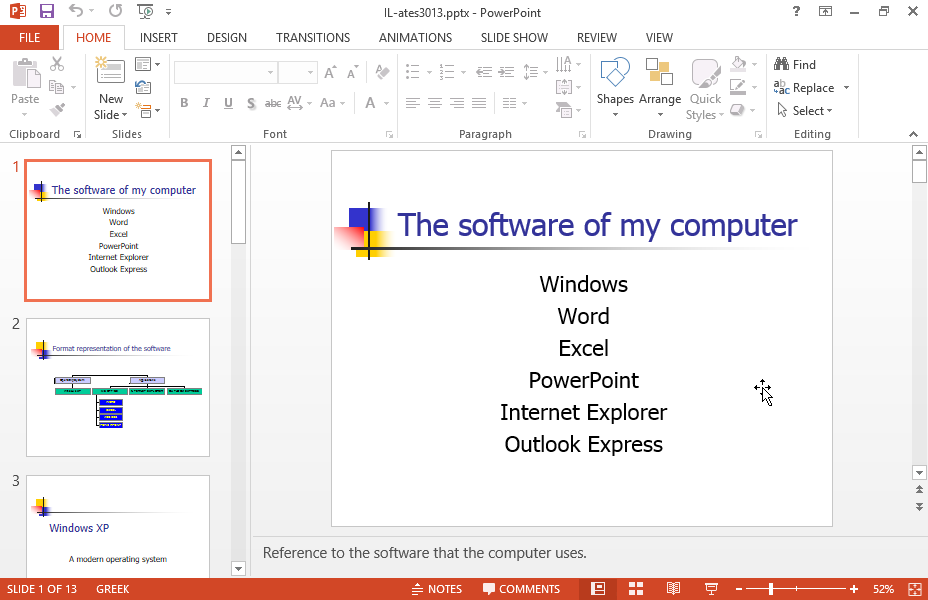This screenshot has height=600, width=928.
Task: Switch to the DESIGN tab
Action: tap(227, 38)
